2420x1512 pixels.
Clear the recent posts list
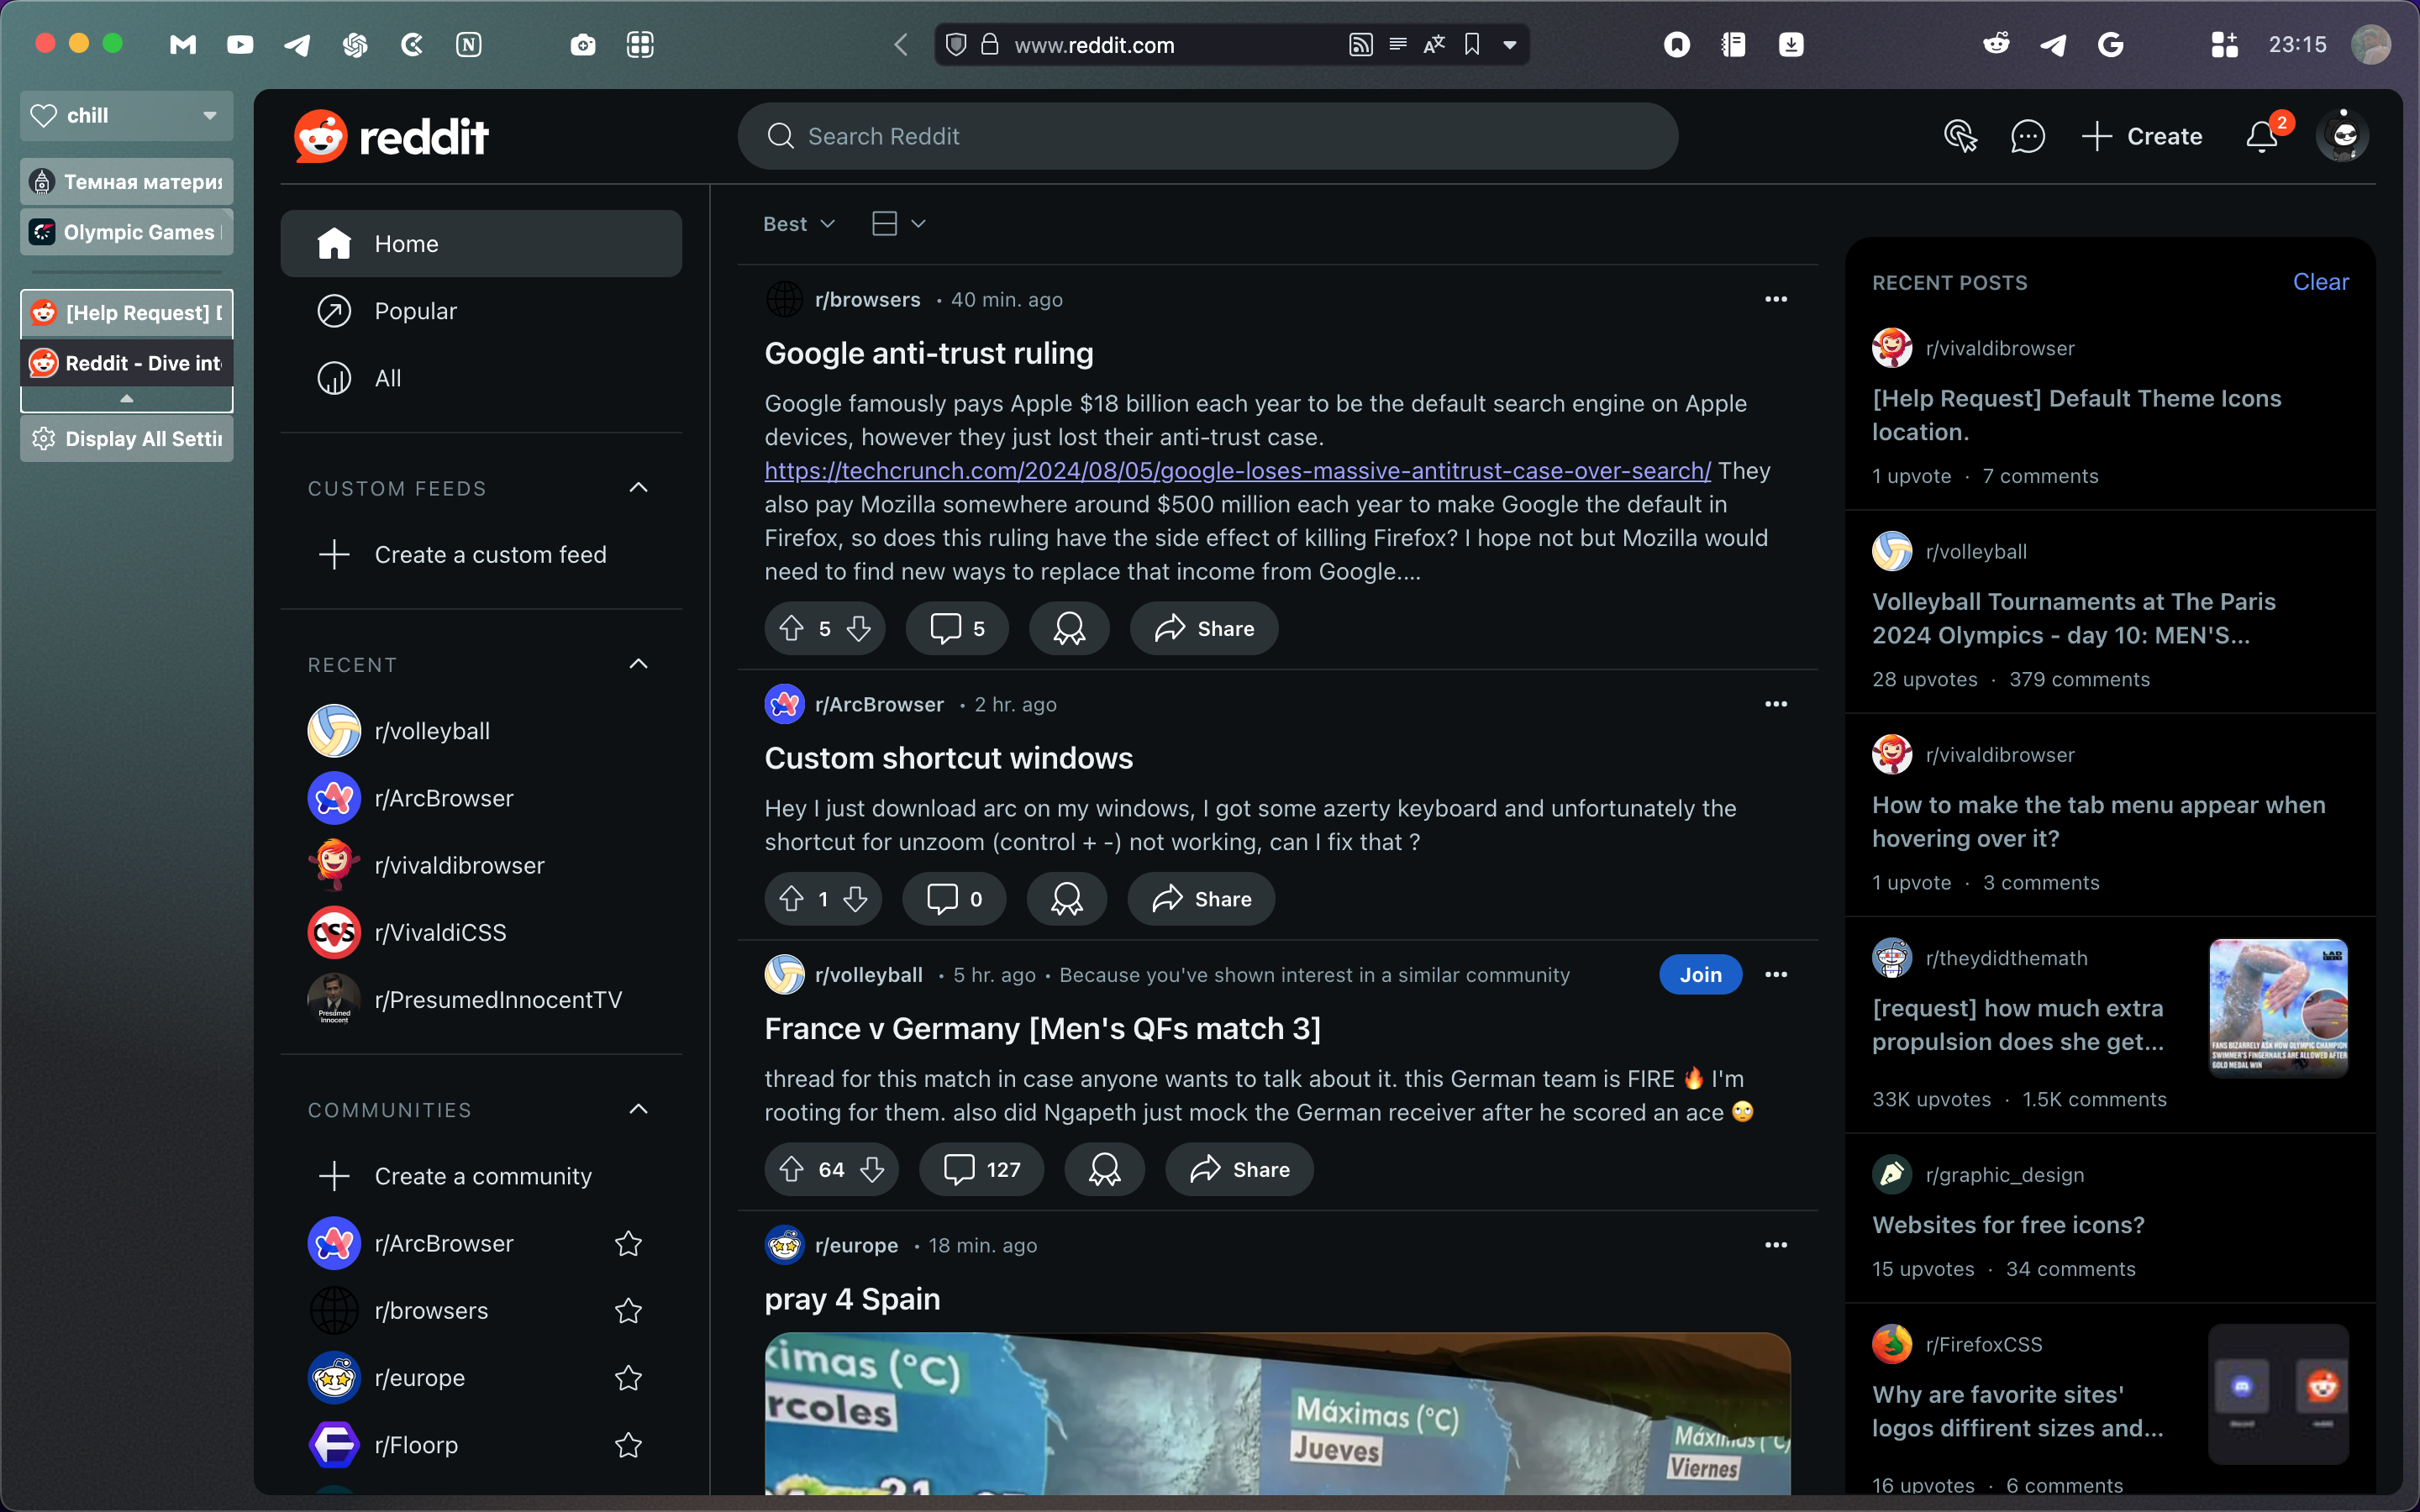tap(2319, 282)
